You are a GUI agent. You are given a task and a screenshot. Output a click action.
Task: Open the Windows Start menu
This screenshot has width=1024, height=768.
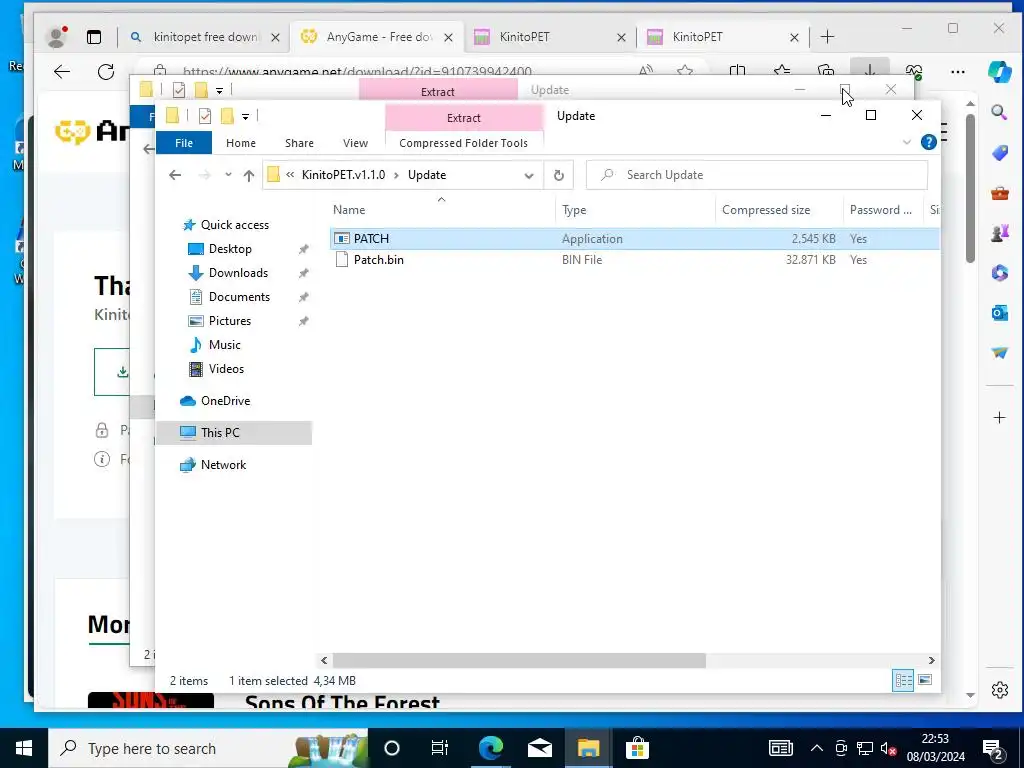click(24, 748)
